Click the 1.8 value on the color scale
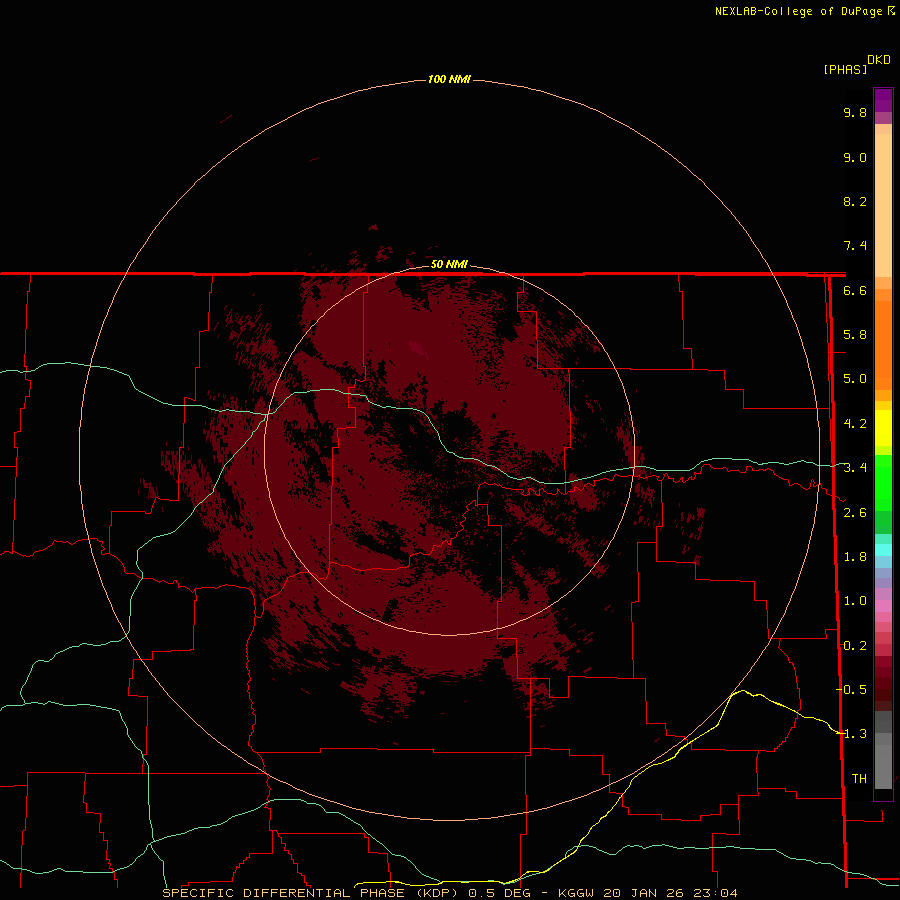This screenshot has height=900, width=900. click(x=855, y=557)
